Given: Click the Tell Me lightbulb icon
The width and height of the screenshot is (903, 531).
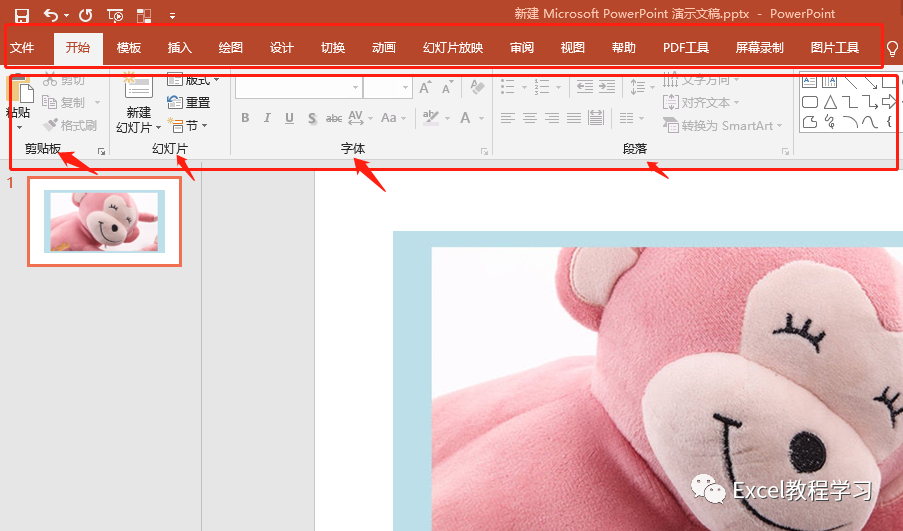Looking at the screenshot, I should click(x=892, y=49).
